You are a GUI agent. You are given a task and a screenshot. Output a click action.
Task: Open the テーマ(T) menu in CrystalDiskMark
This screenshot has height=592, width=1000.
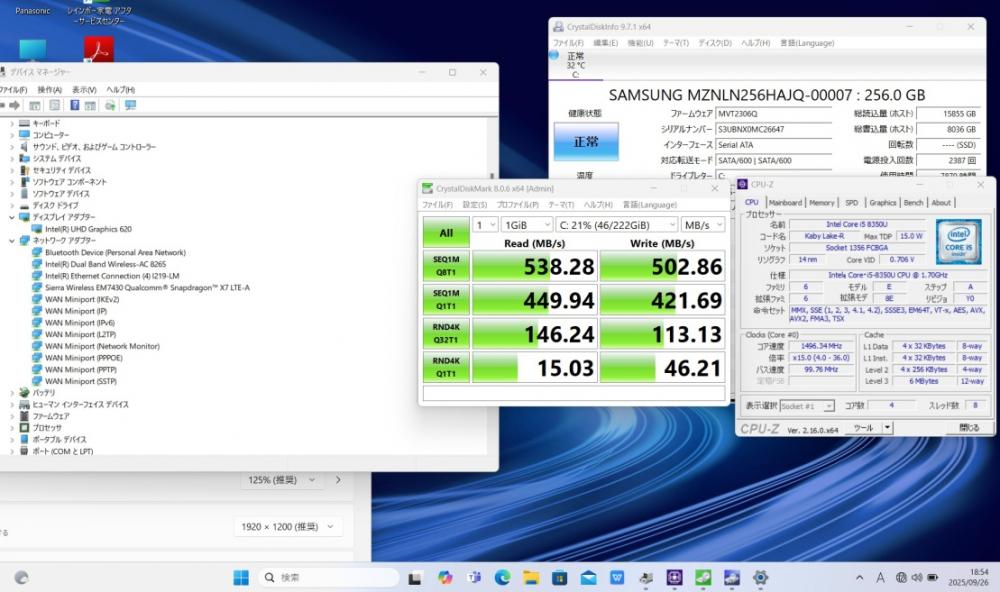563,205
